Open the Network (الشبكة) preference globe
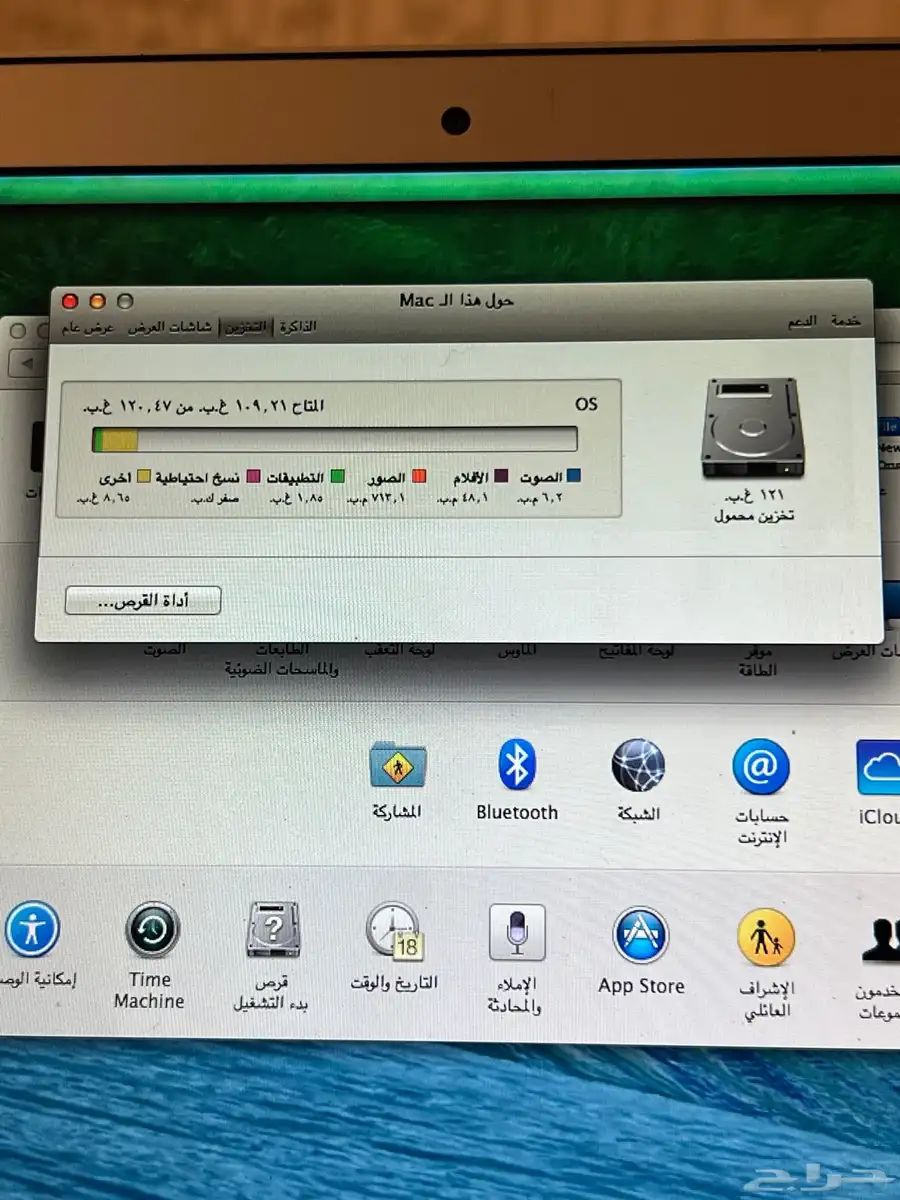Viewport: 900px width, 1200px height. [x=638, y=766]
